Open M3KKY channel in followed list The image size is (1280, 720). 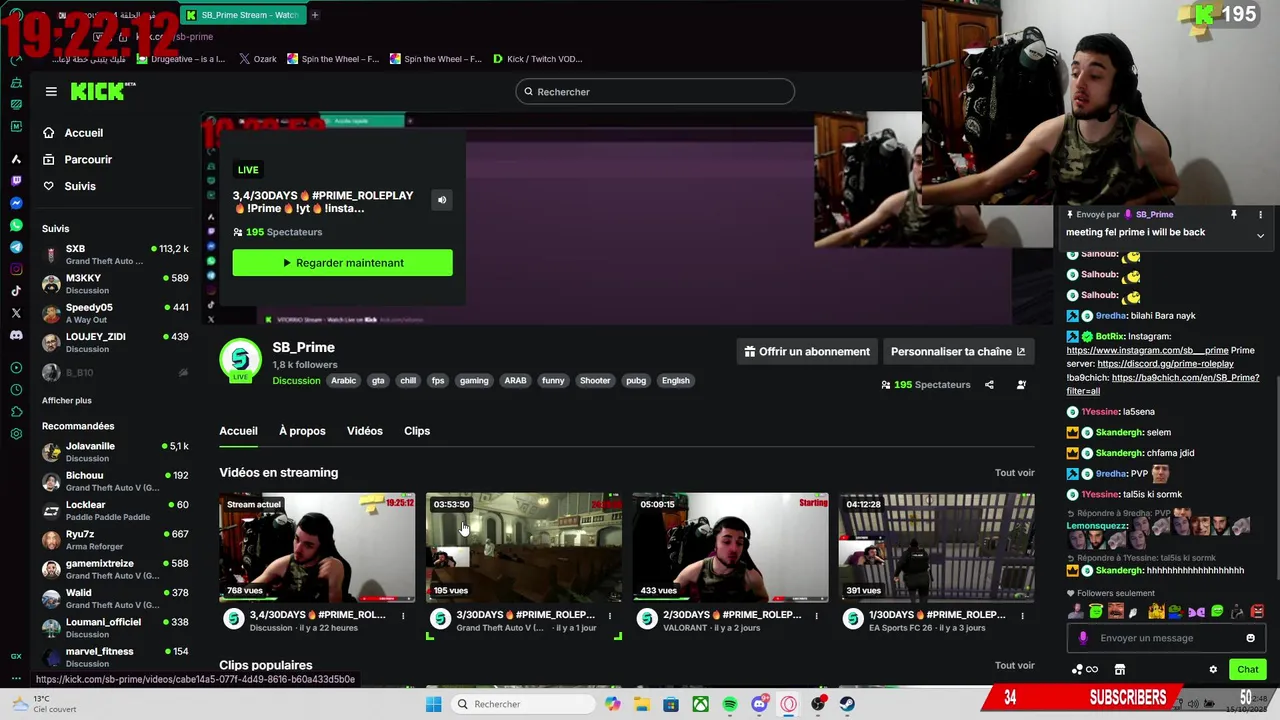pyautogui.click(x=115, y=284)
